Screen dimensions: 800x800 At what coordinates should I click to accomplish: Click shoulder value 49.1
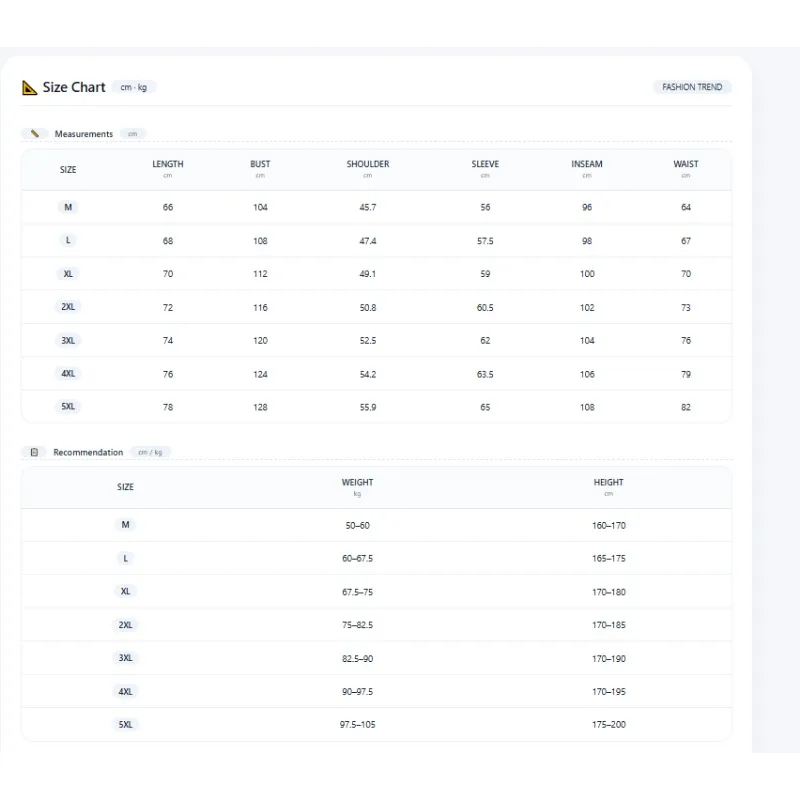pos(368,274)
